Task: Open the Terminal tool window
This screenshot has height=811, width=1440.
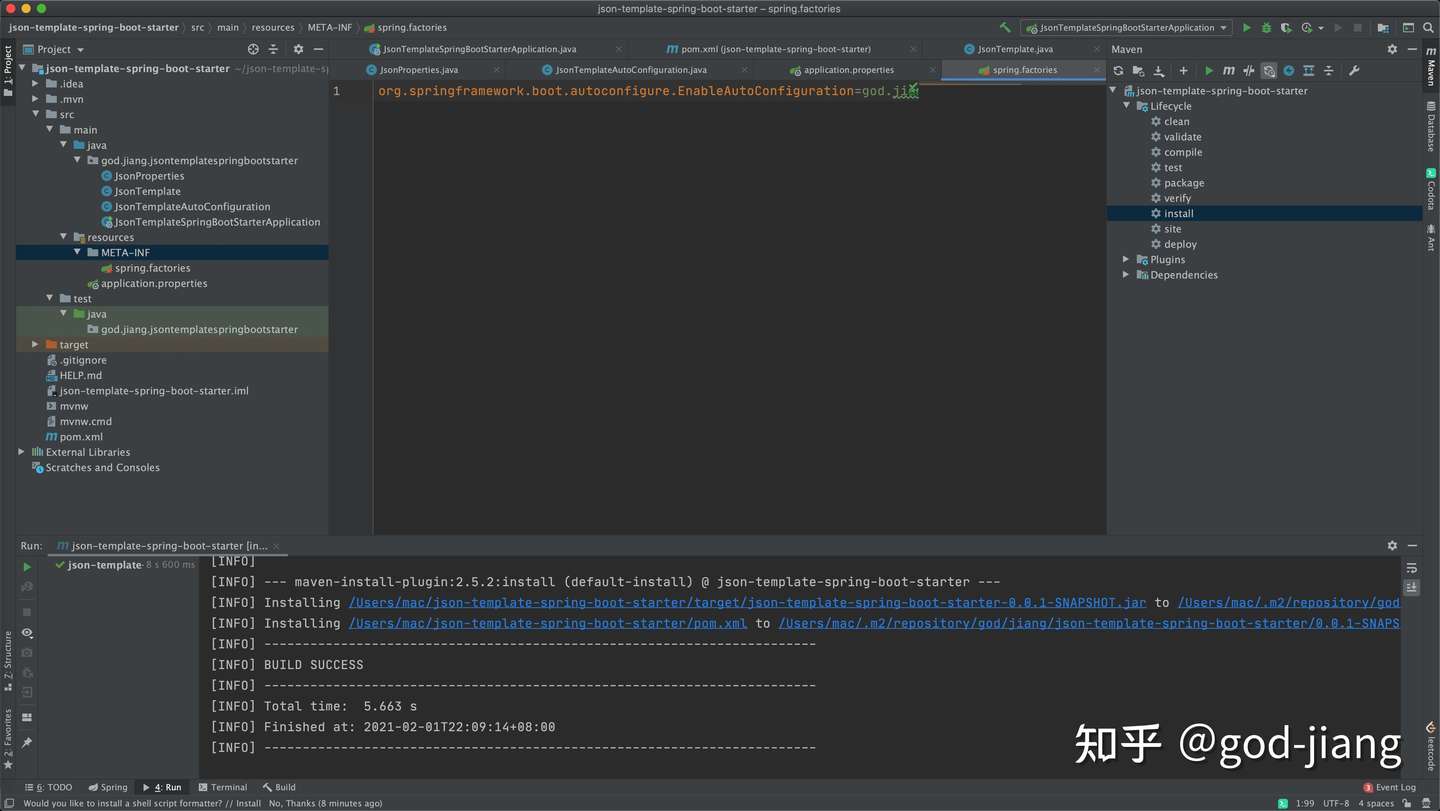Action: coord(221,788)
